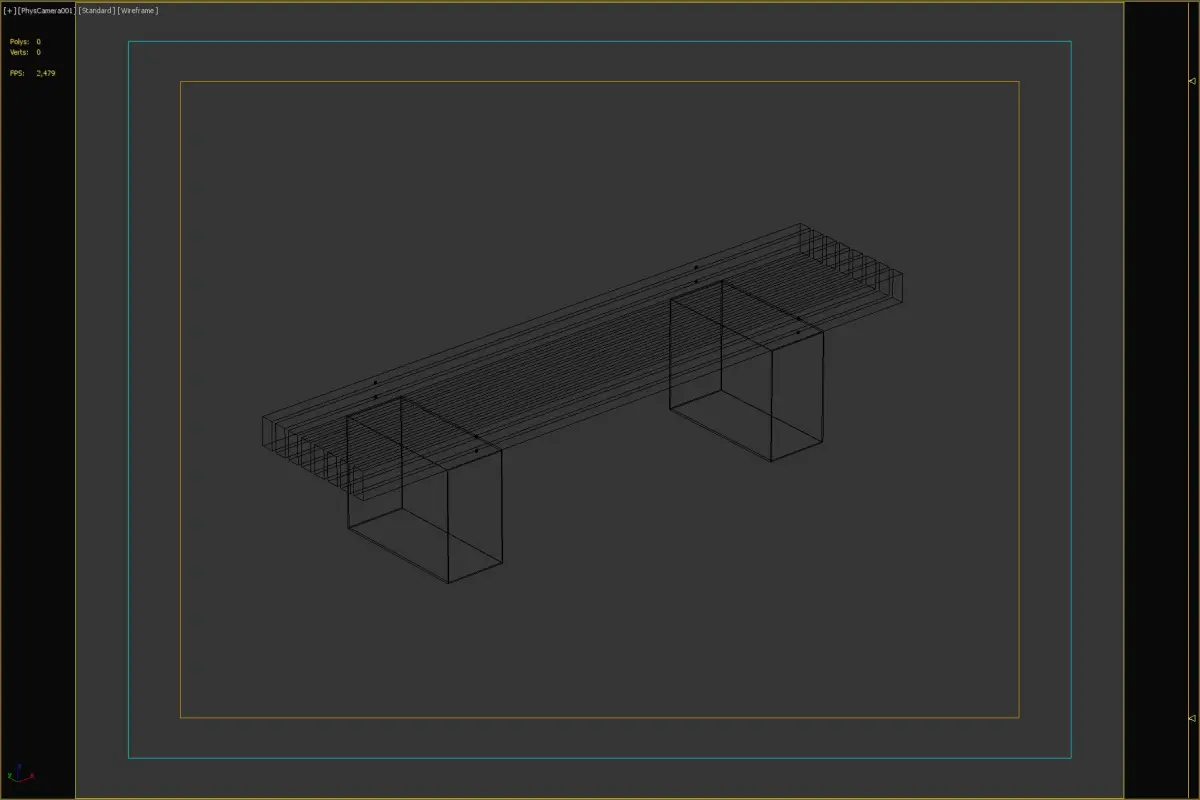Screen dimensions: 1200x800
Task: Click the XYZ axis tripod icon
Action: point(20,773)
